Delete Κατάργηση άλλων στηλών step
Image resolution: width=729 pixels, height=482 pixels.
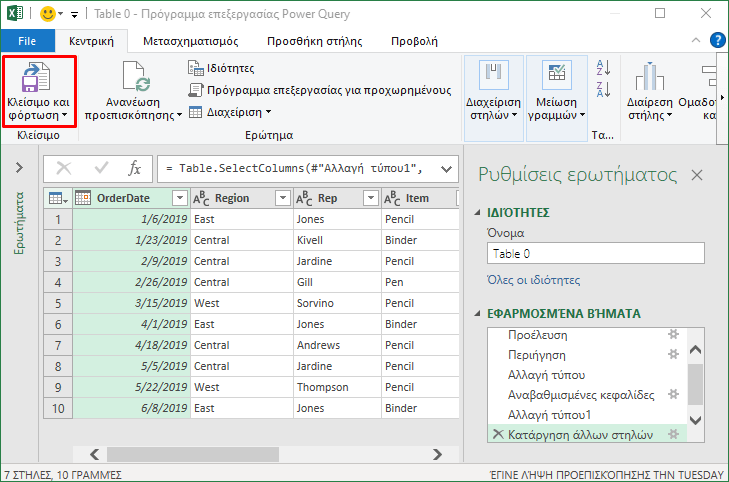(x=498, y=435)
